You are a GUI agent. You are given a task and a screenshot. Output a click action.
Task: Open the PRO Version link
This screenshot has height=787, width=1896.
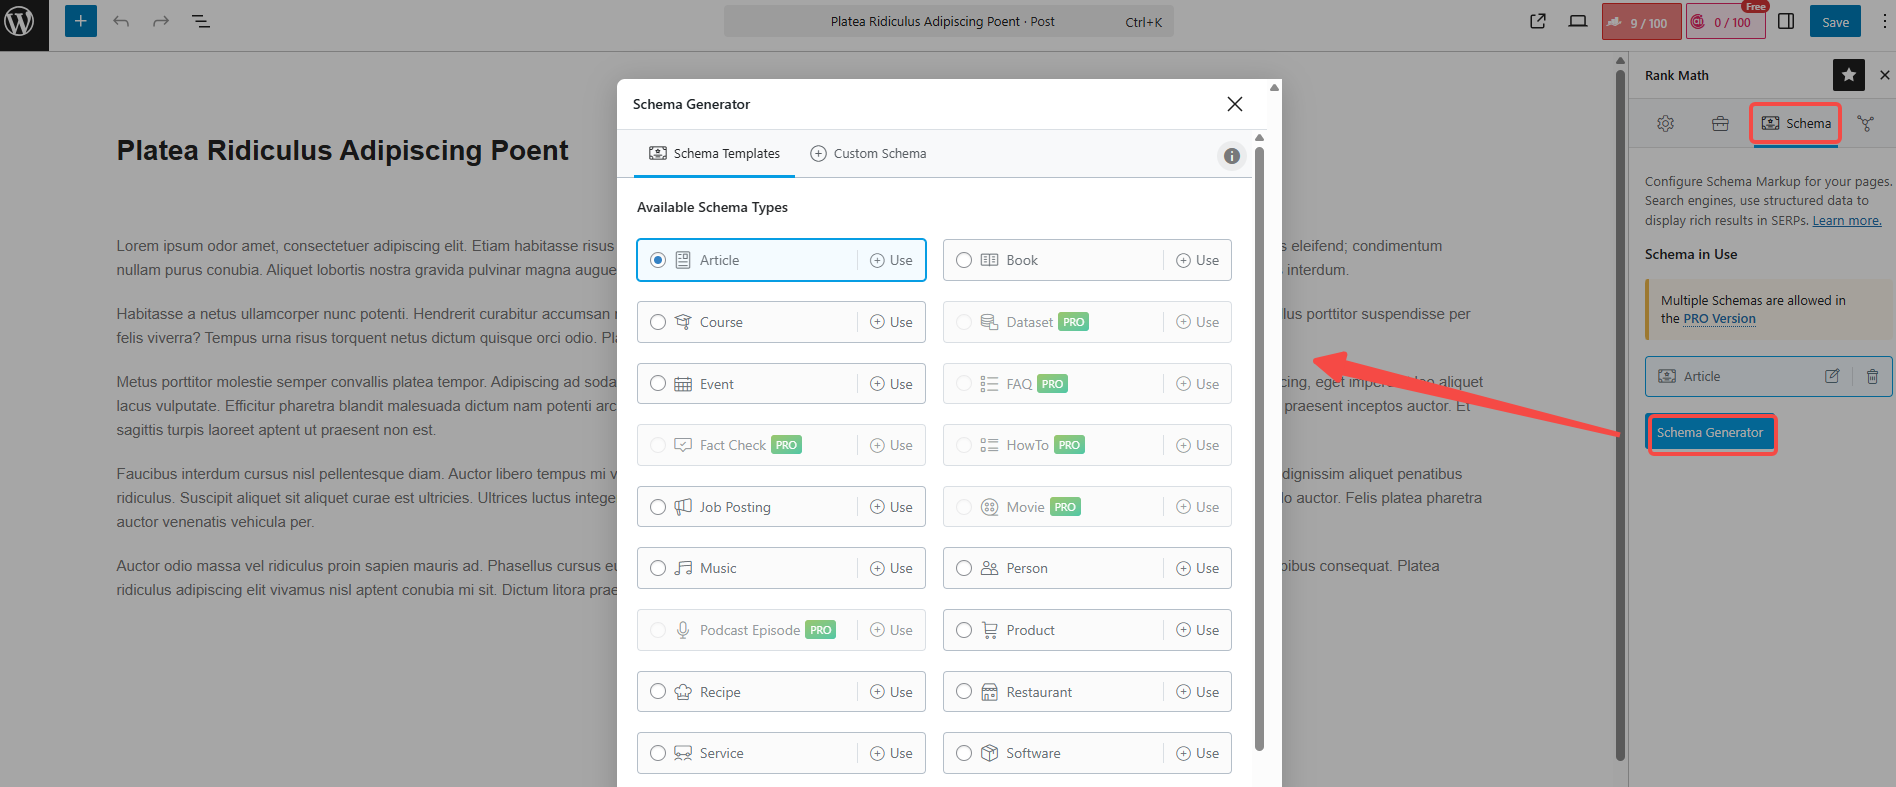coord(1719,319)
